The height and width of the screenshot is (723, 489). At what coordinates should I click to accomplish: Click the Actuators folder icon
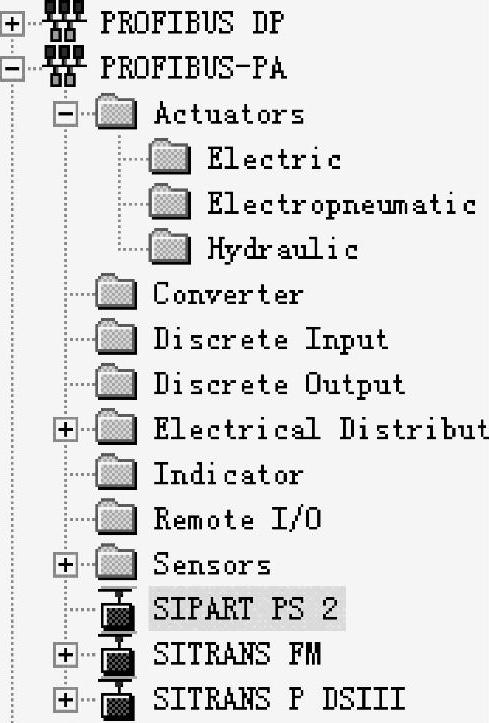(x=116, y=111)
